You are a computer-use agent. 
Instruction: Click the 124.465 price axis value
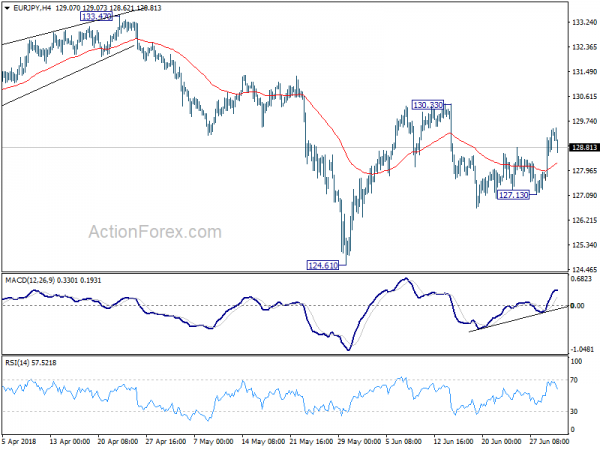pos(584,270)
